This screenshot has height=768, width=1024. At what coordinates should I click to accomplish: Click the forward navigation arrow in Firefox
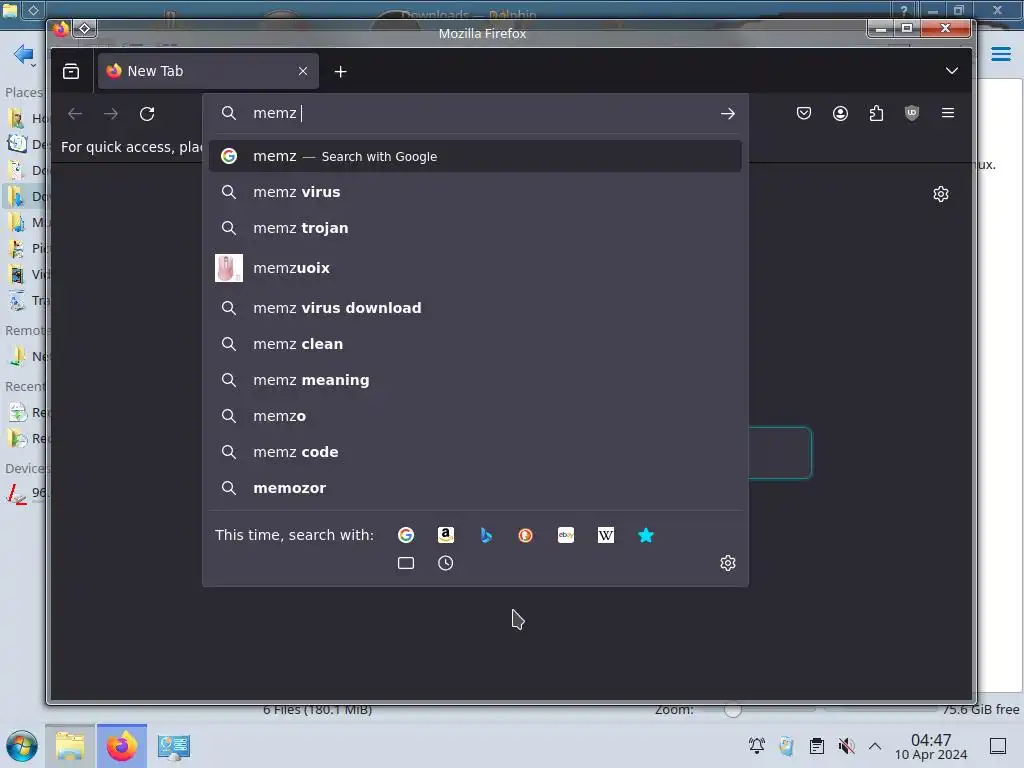pos(111,114)
